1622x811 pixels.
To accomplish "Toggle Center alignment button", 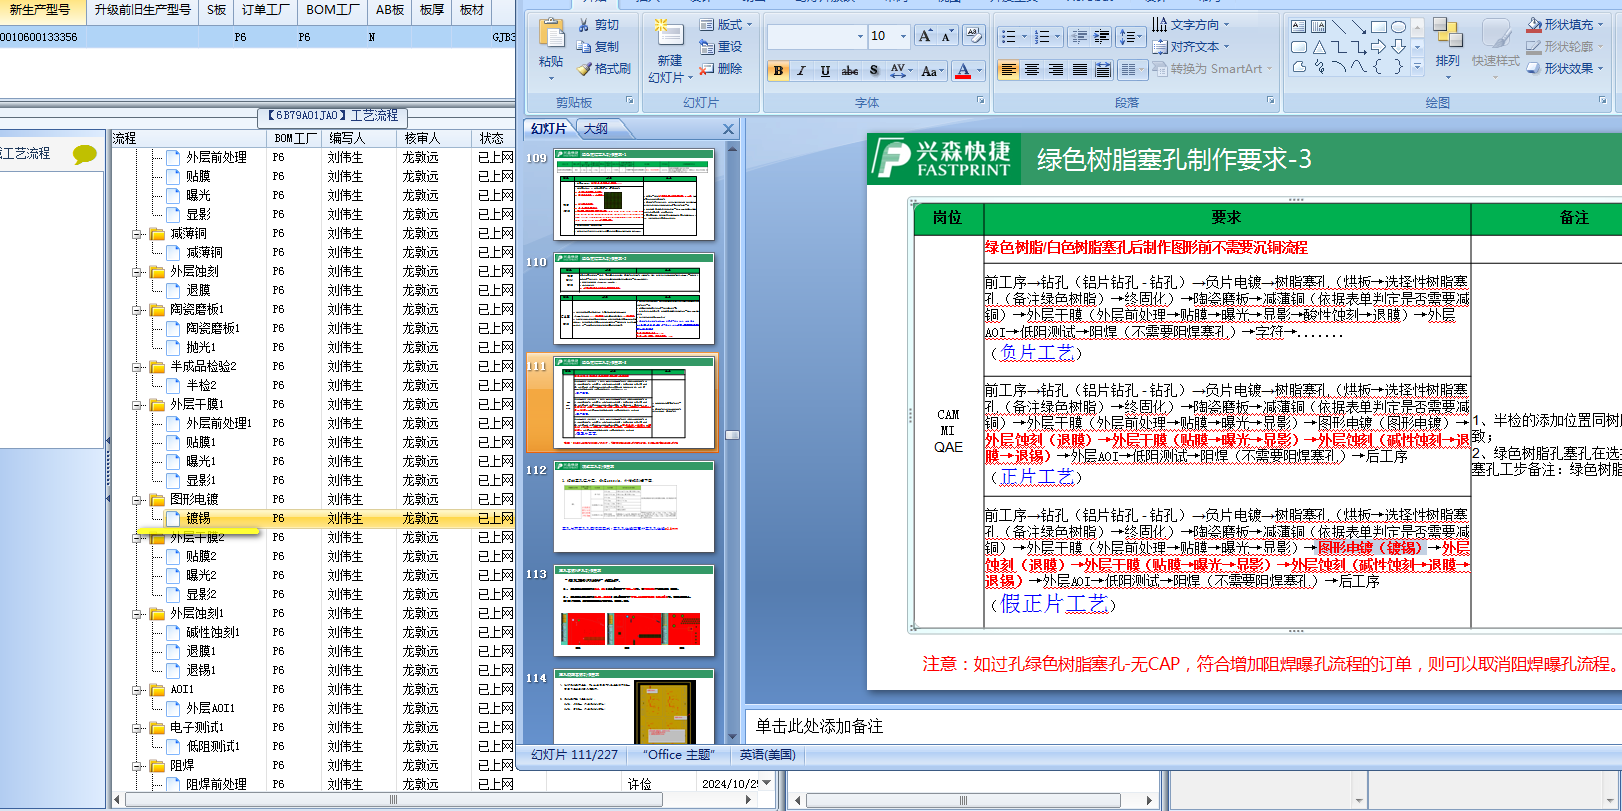I will (1031, 70).
